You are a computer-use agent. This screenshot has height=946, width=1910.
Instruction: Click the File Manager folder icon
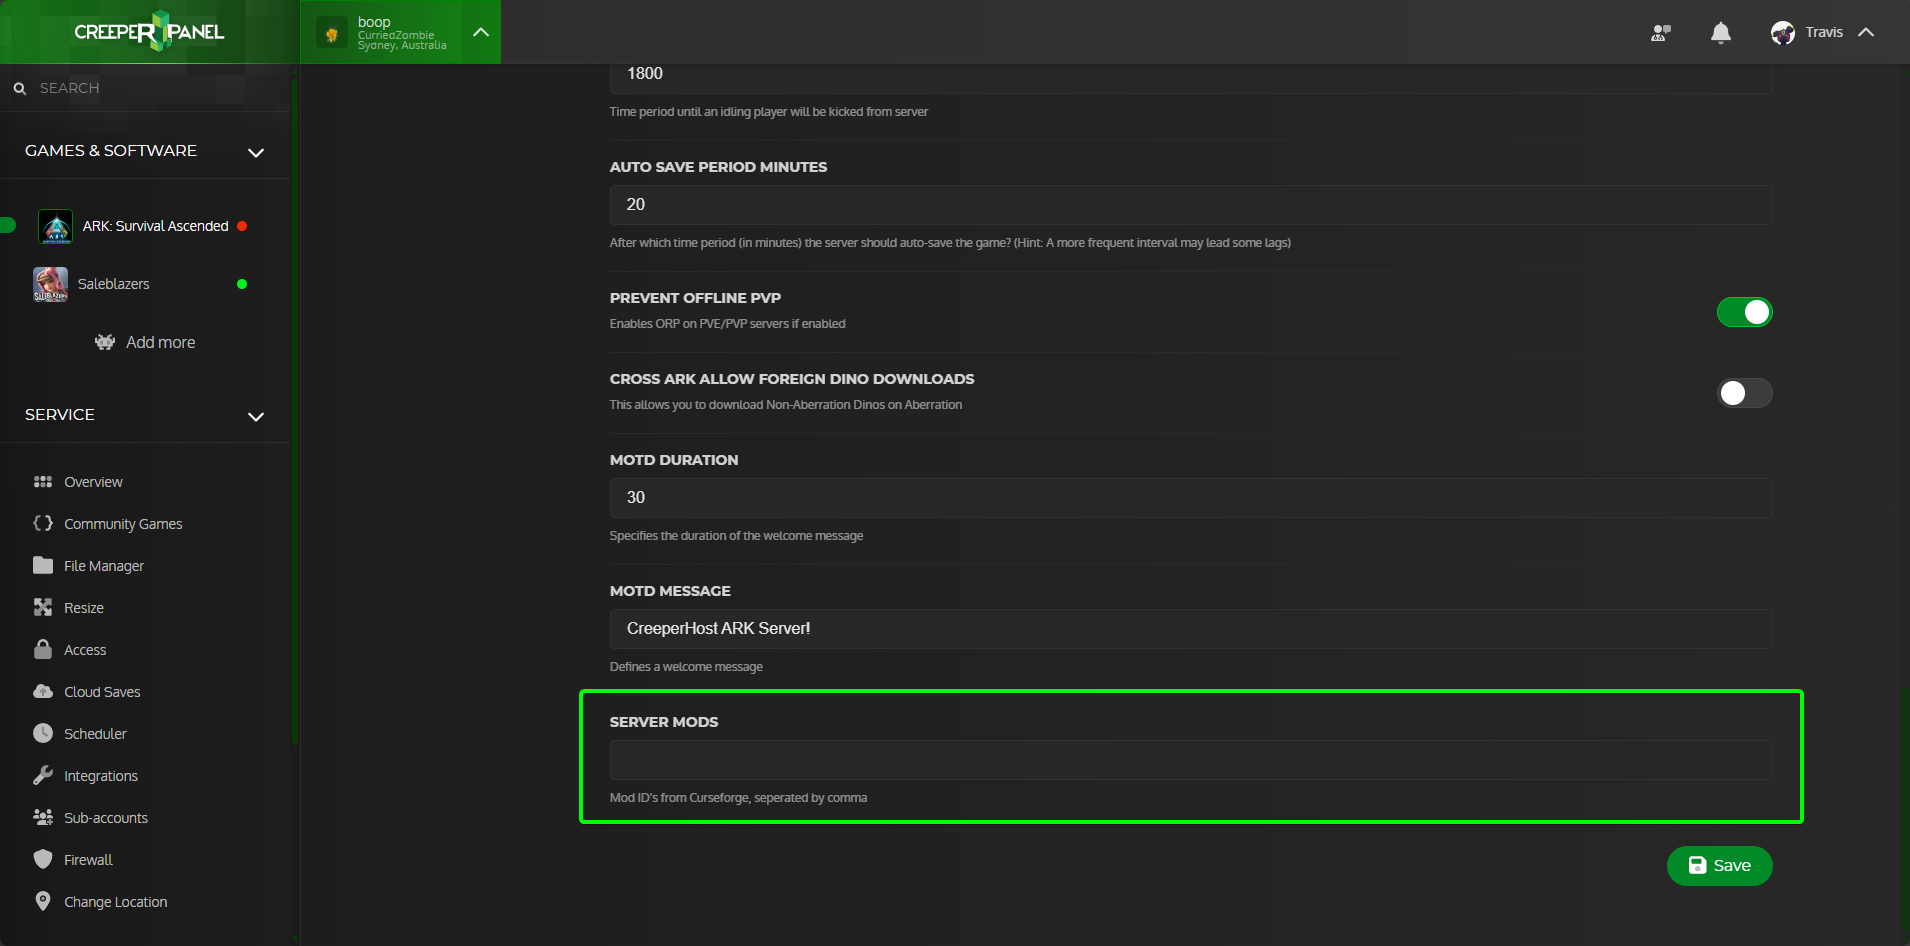[x=43, y=565]
